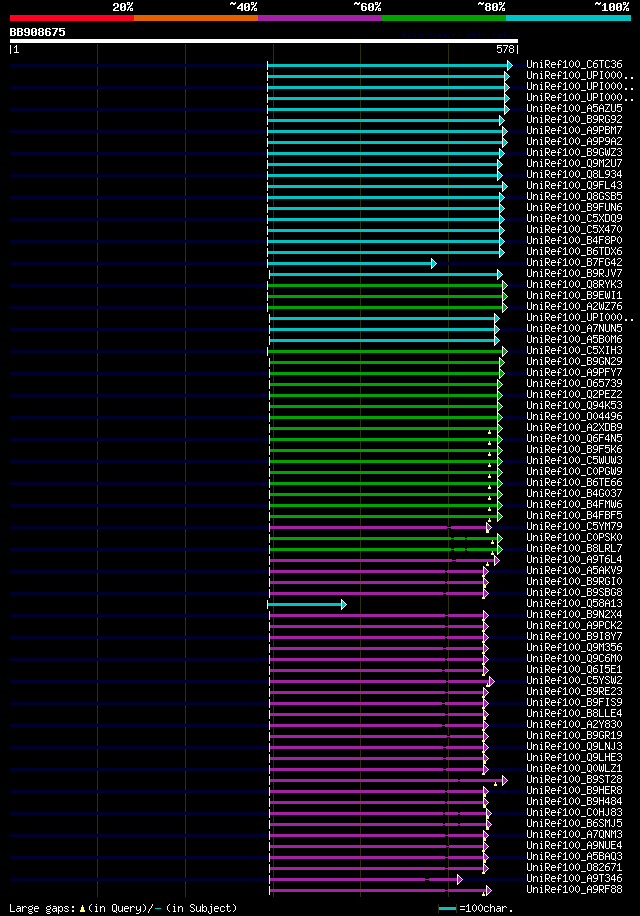Select the UniRef100_O82671 label
This screenshot has height=916, width=640.
(x=574, y=868)
